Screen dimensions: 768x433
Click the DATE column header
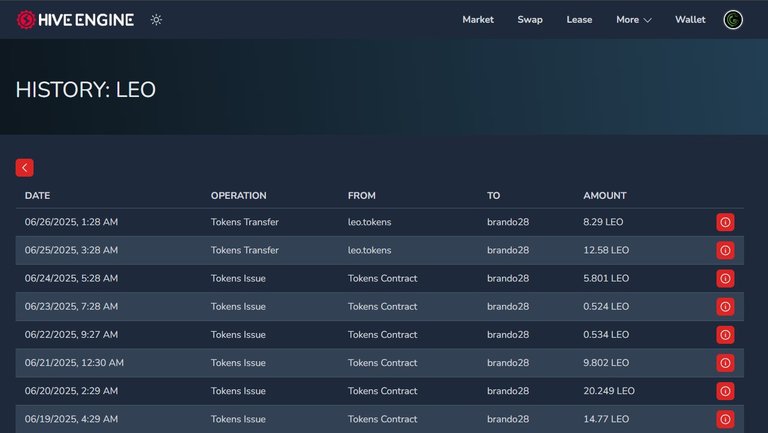click(x=37, y=195)
